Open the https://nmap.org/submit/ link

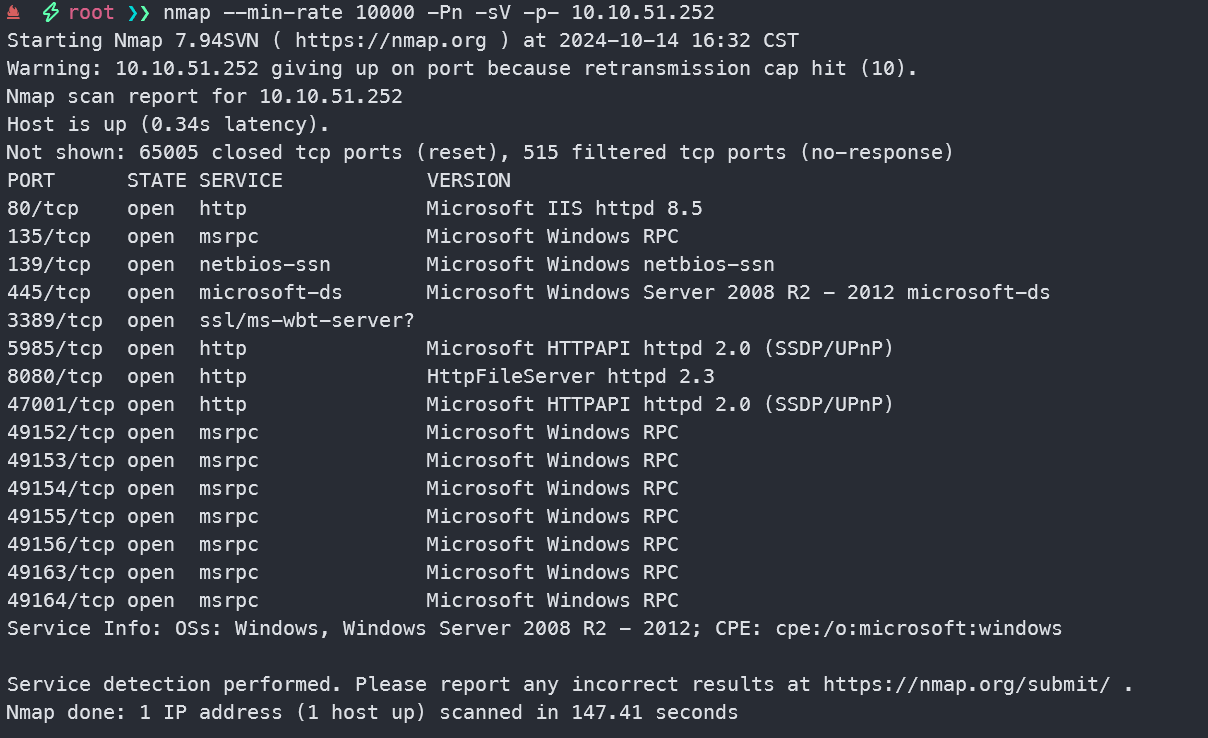pos(967,685)
